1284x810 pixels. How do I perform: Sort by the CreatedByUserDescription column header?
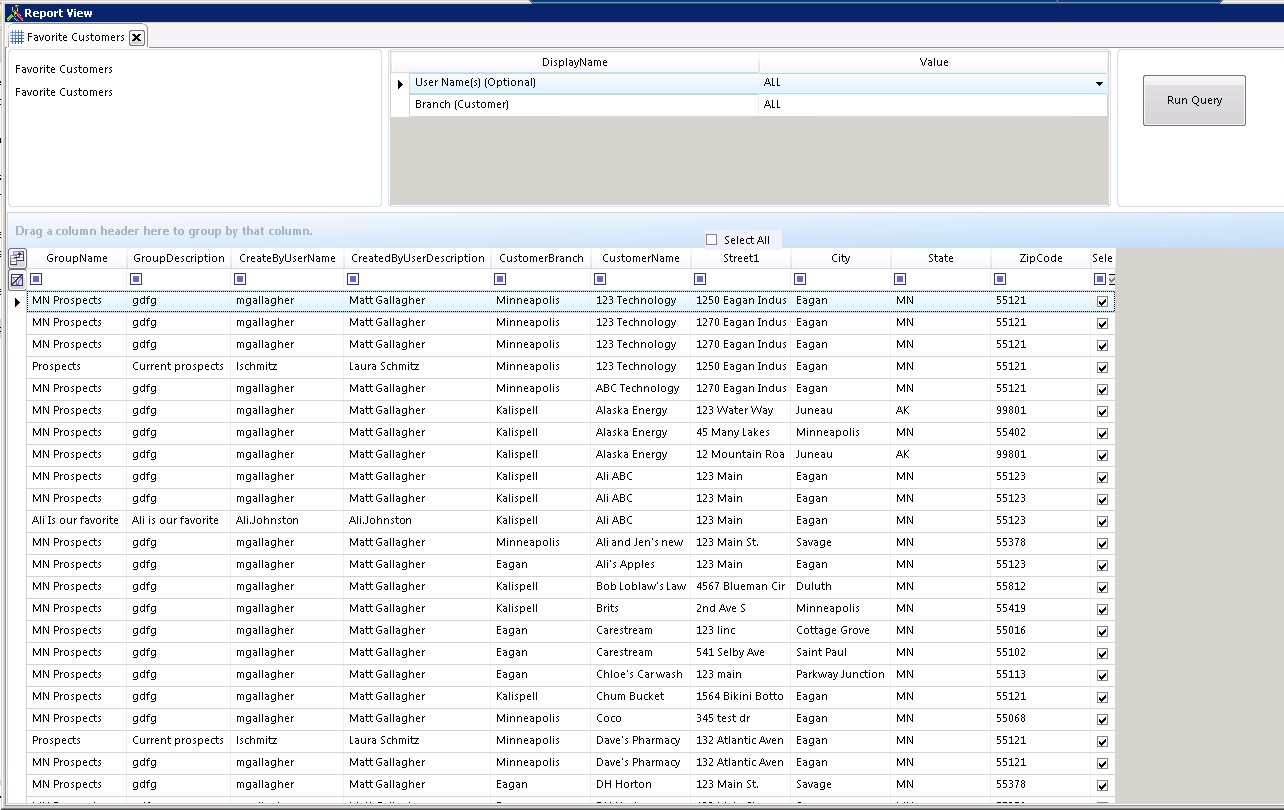tap(418, 258)
